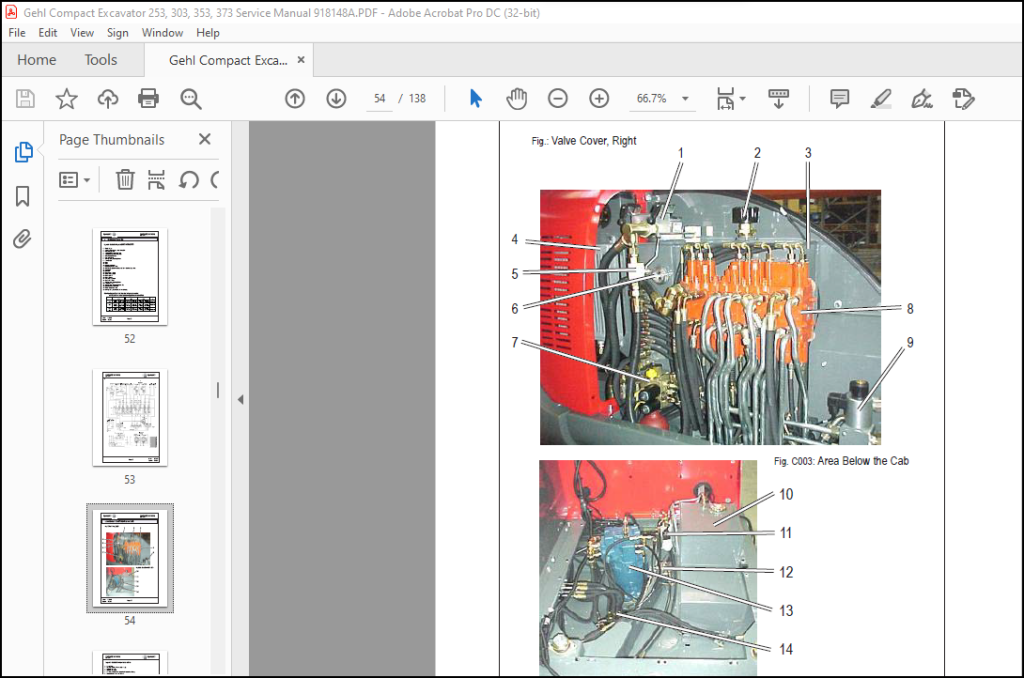Choose the highlight text pen tool

point(880,99)
